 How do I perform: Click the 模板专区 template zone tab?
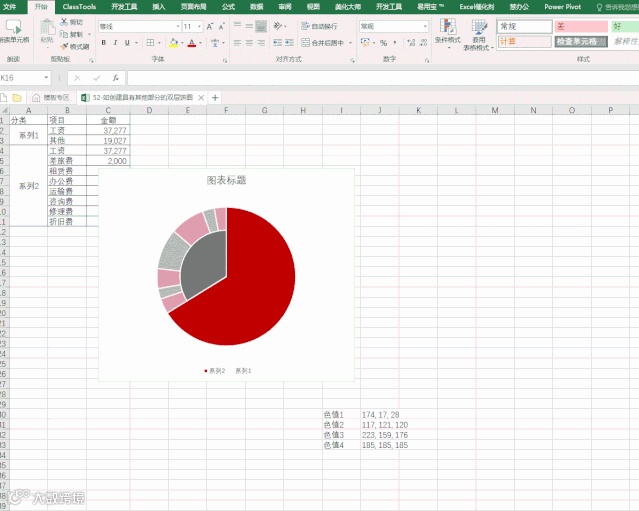tap(51, 97)
